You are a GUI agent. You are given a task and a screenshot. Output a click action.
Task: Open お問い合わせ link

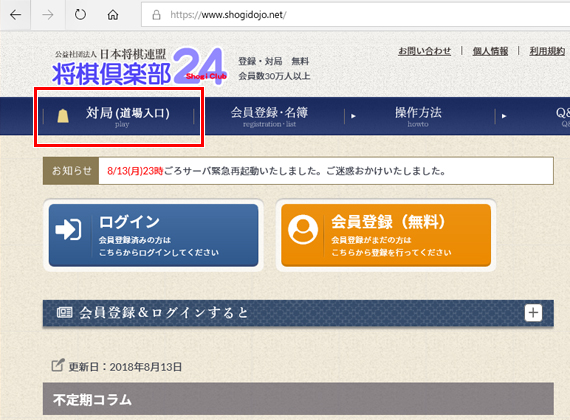[x=425, y=51]
